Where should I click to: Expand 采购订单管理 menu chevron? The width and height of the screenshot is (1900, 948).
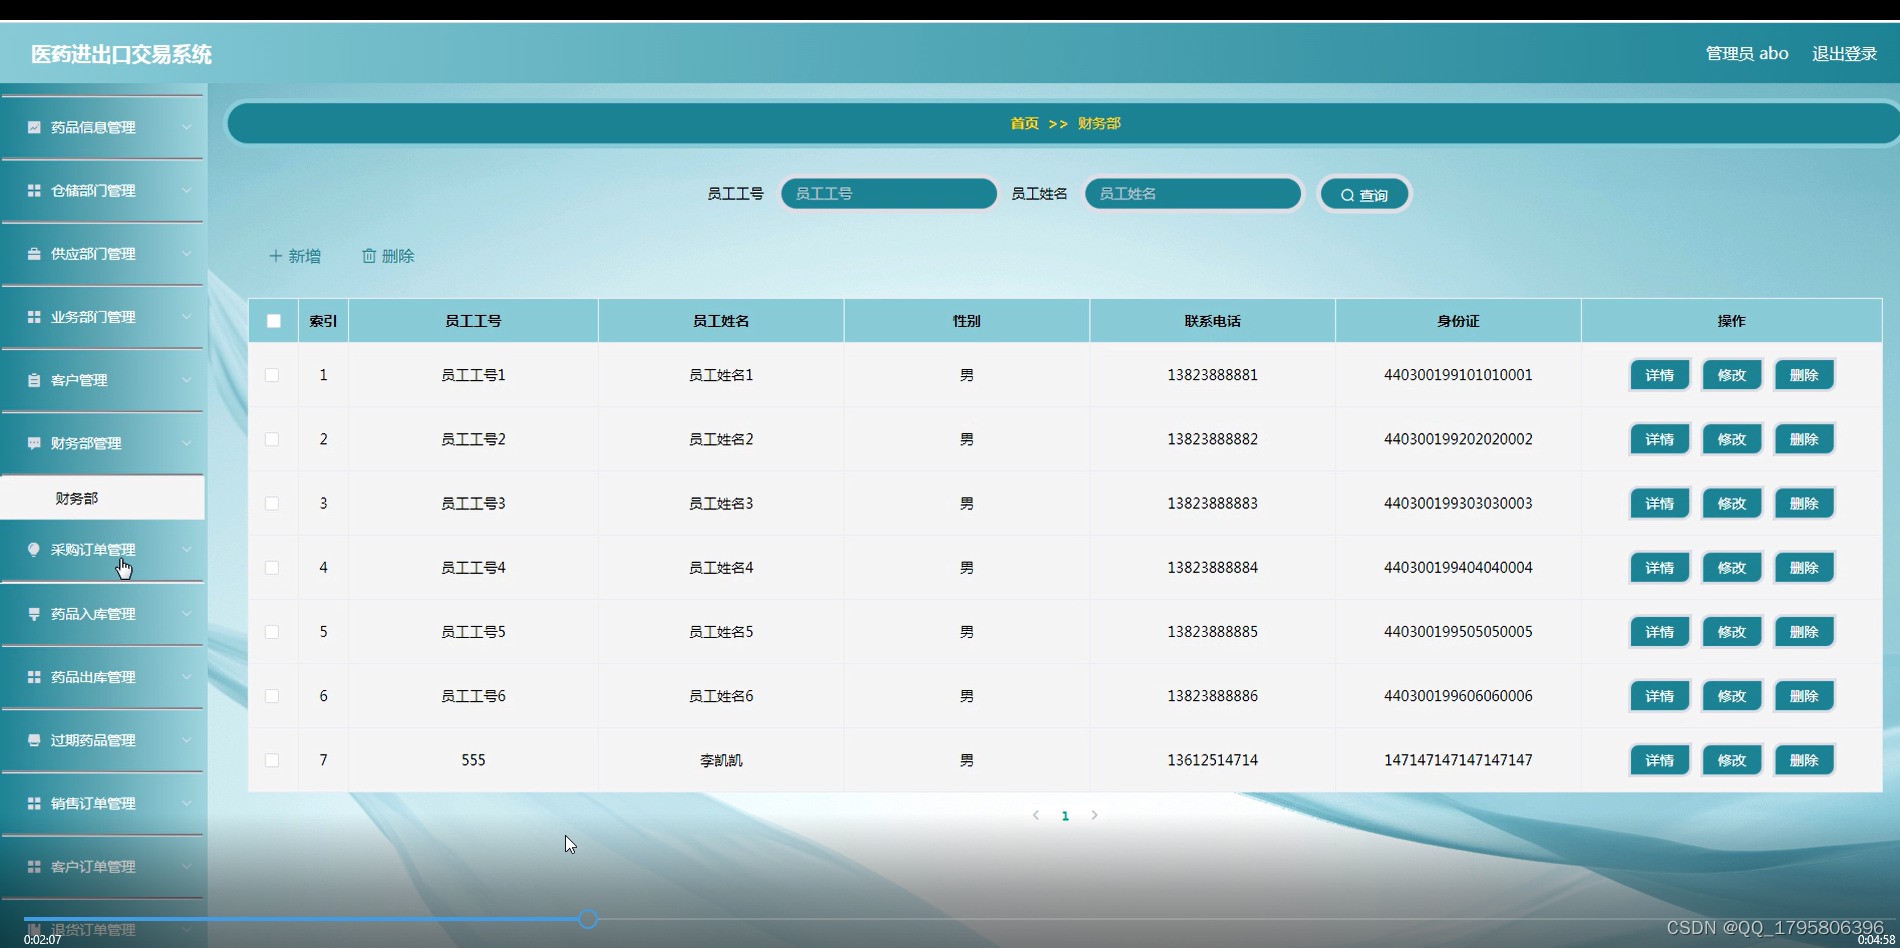point(186,549)
